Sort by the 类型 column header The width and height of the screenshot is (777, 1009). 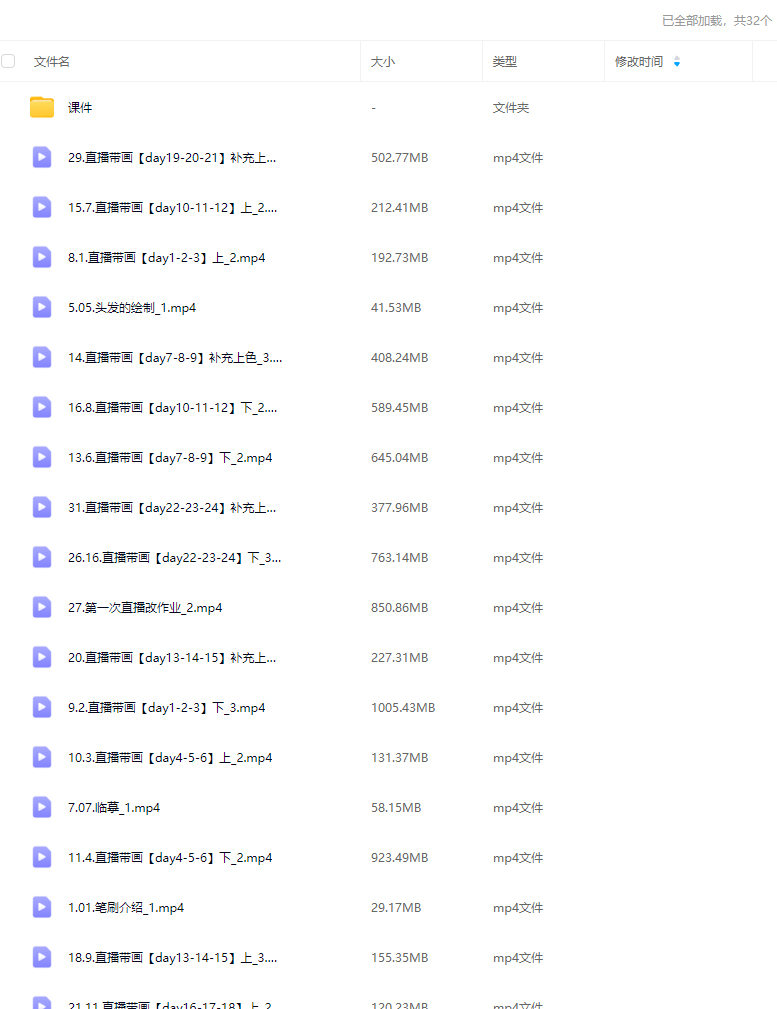(x=504, y=62)
